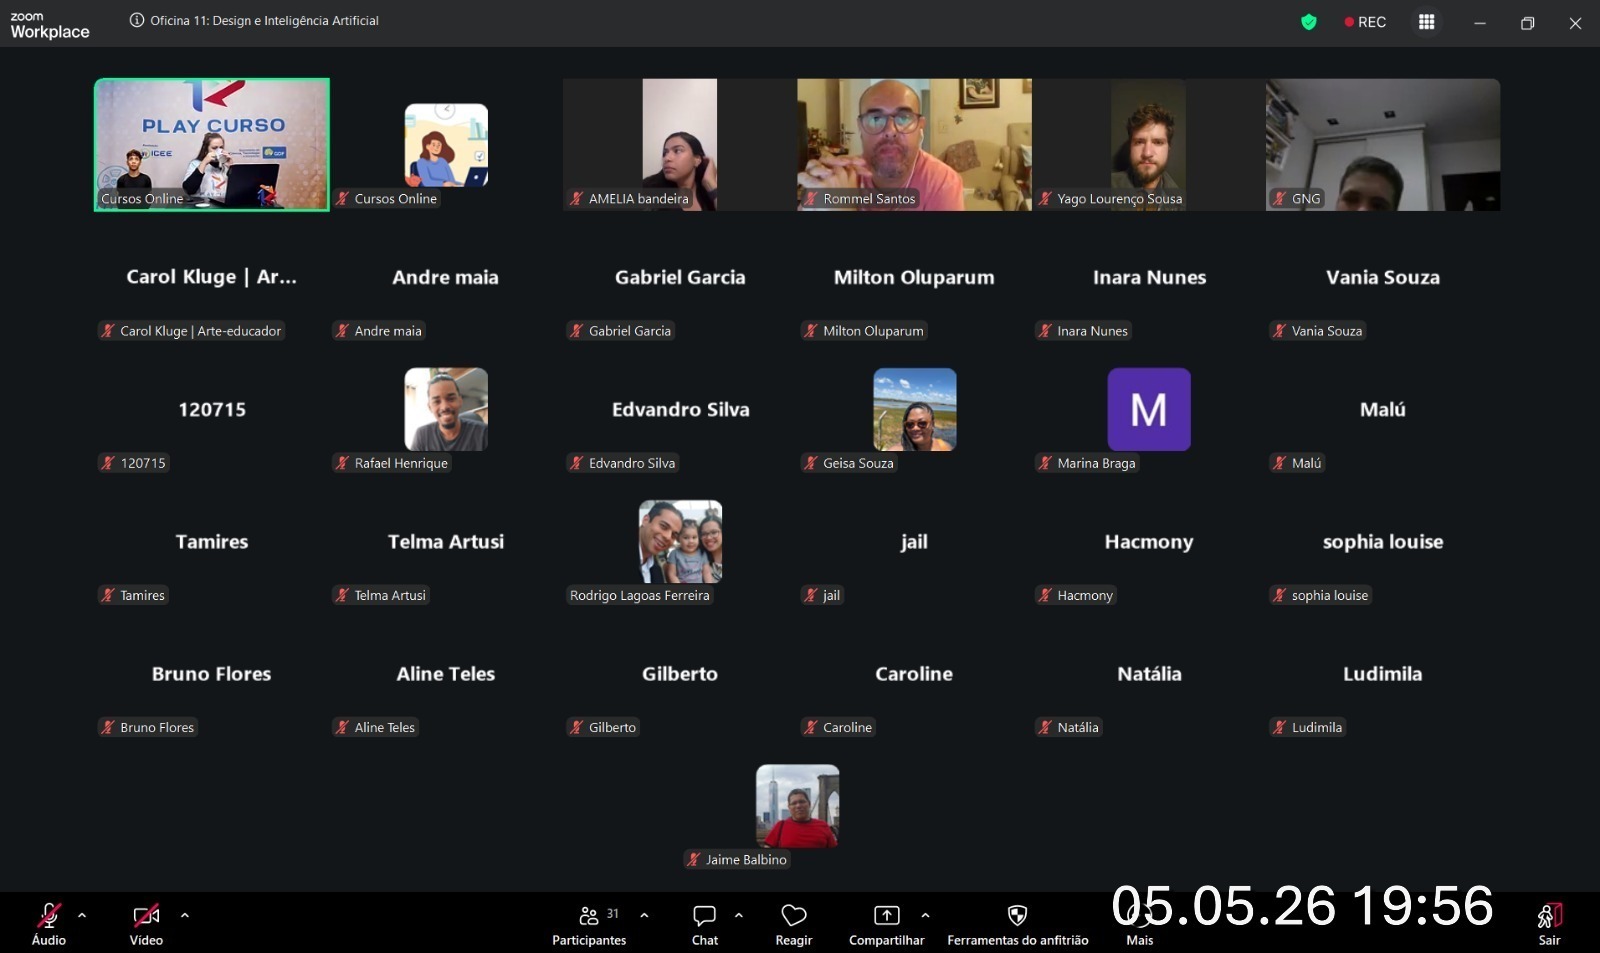The height and width of the screenshot is (953, 1600).
Task: Open the Mais menu in toolbar
Action: [x=1140, y=925]
